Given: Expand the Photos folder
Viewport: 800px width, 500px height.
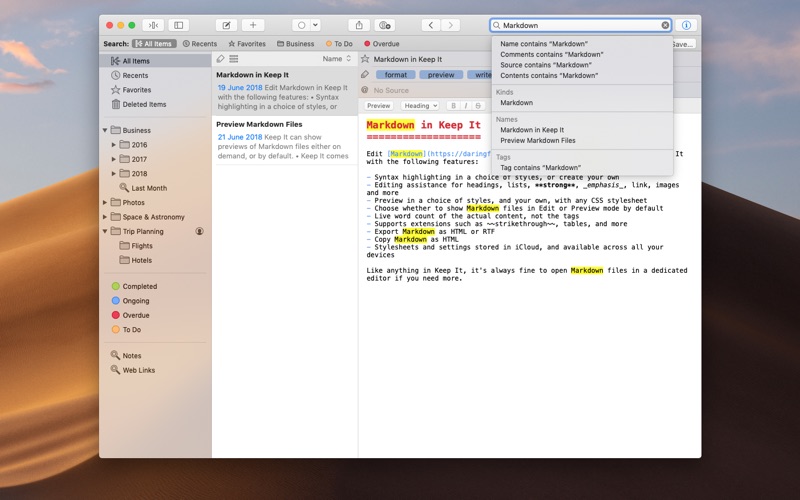Looking at the screenshot, I should click(x=105, y=203).
